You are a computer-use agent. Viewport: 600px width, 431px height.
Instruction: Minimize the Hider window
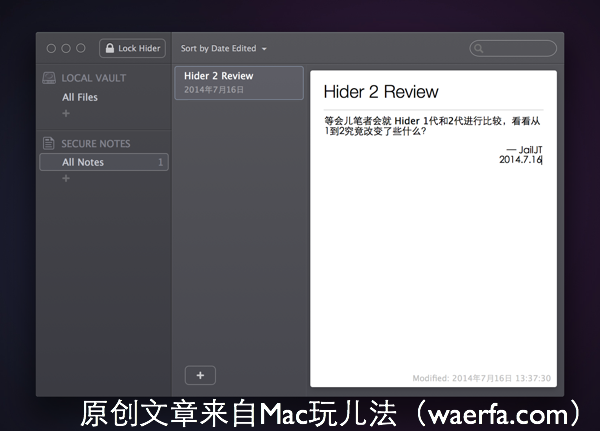point(66,48)
